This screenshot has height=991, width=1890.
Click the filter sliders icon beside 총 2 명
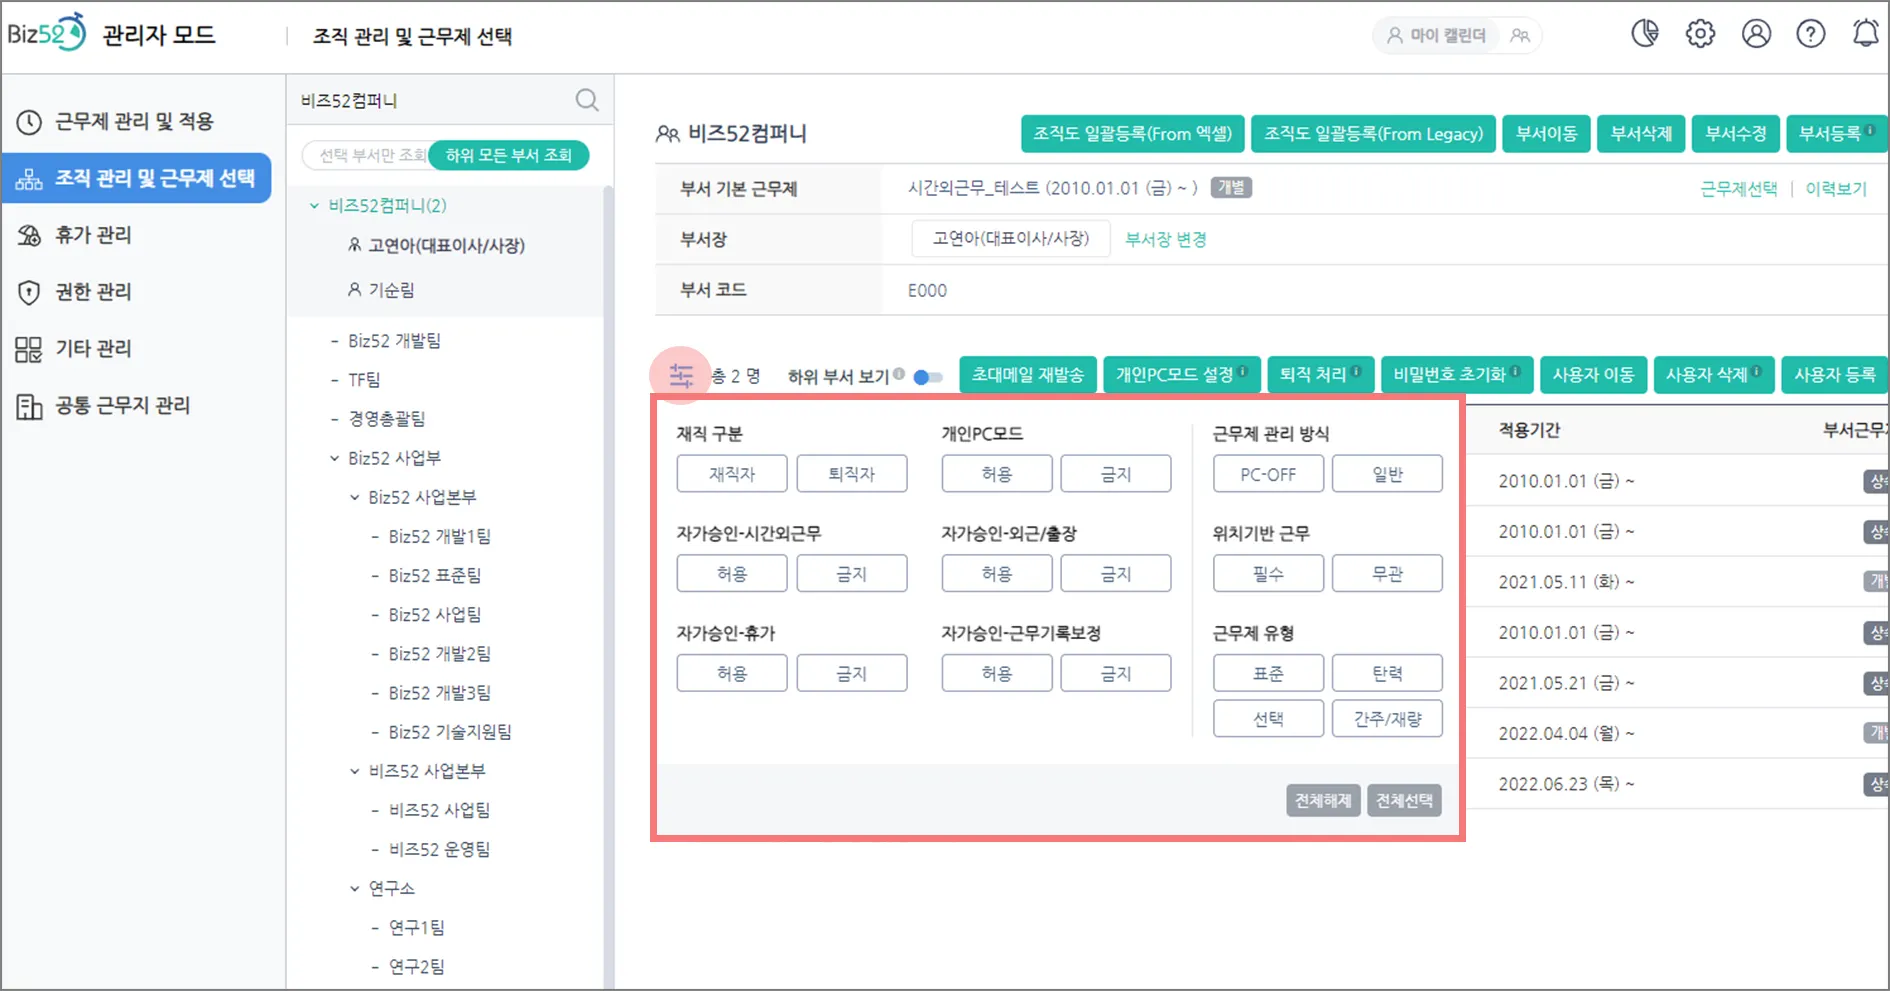pos(681,375)
